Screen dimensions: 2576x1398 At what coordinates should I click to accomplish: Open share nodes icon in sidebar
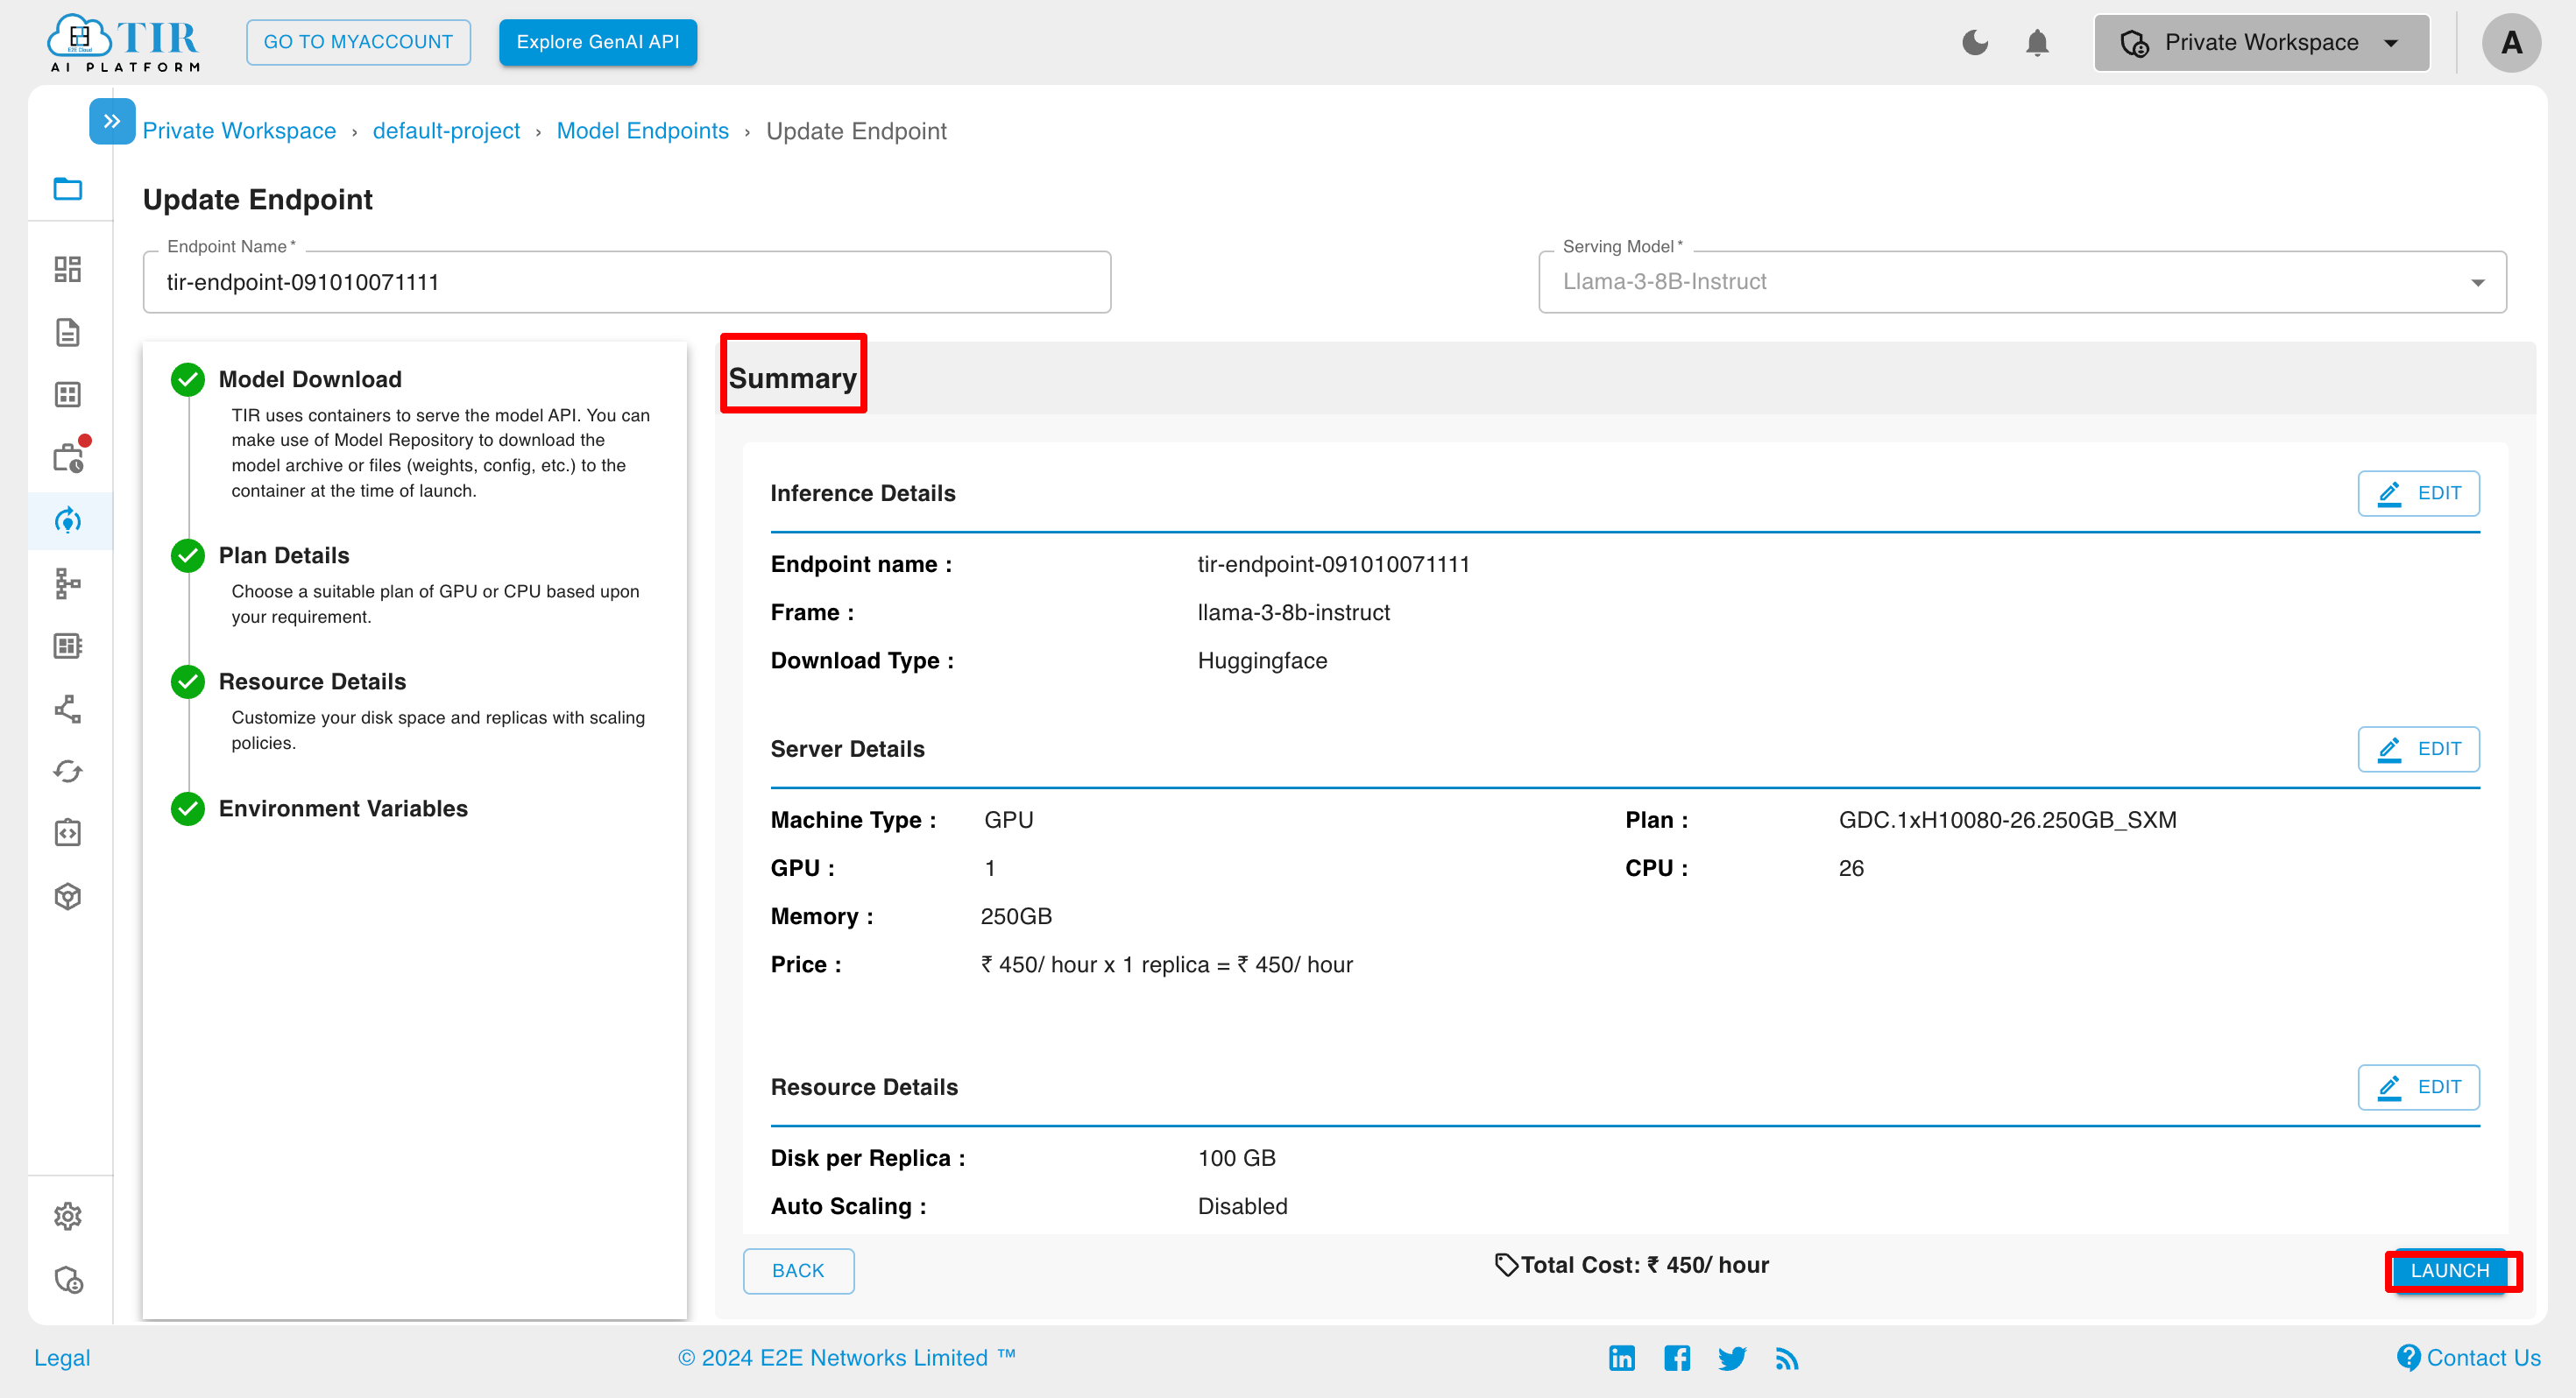click(x=68, y=709)
